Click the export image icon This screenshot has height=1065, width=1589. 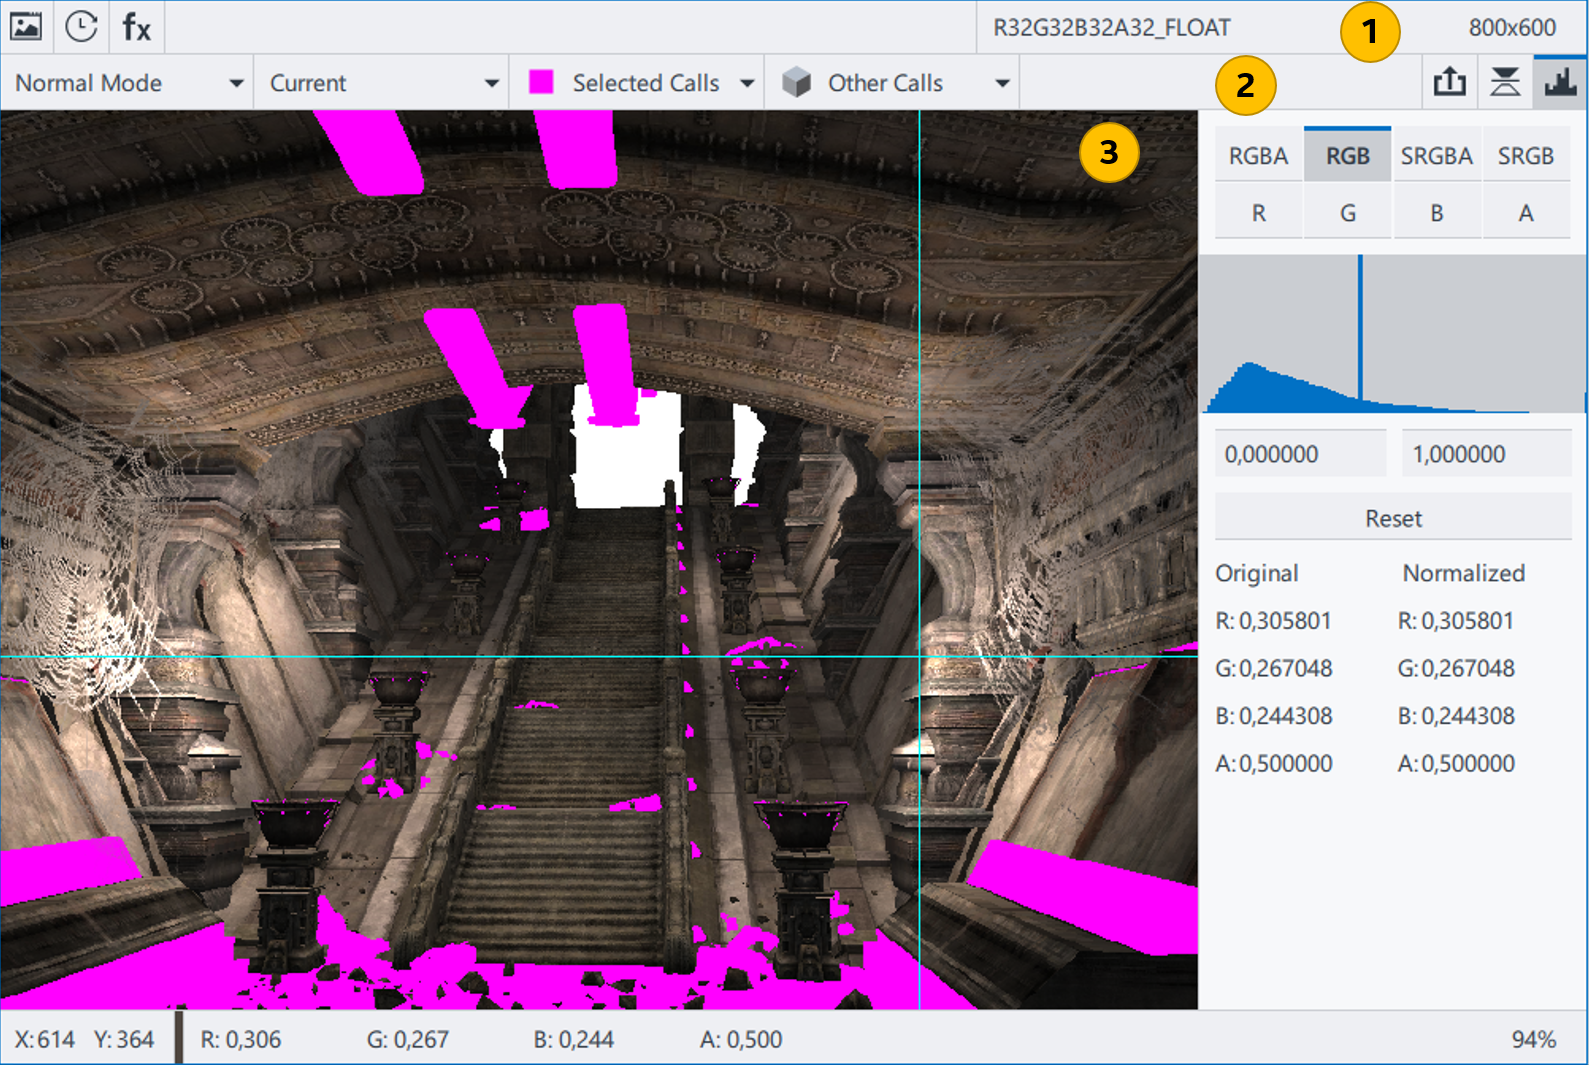tap(1449, 82)
